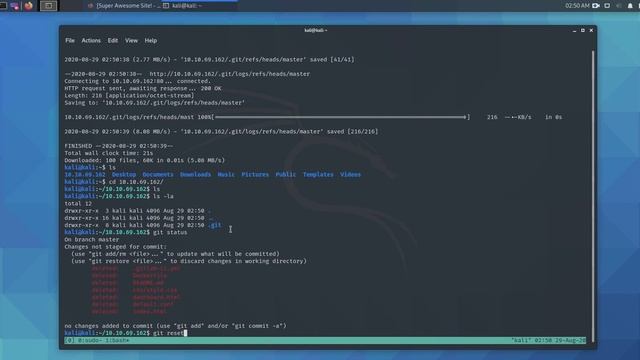This screenshot has width=640, height=360.
Task: Click the 'On branch master' line
Action: tap(91, 240)
